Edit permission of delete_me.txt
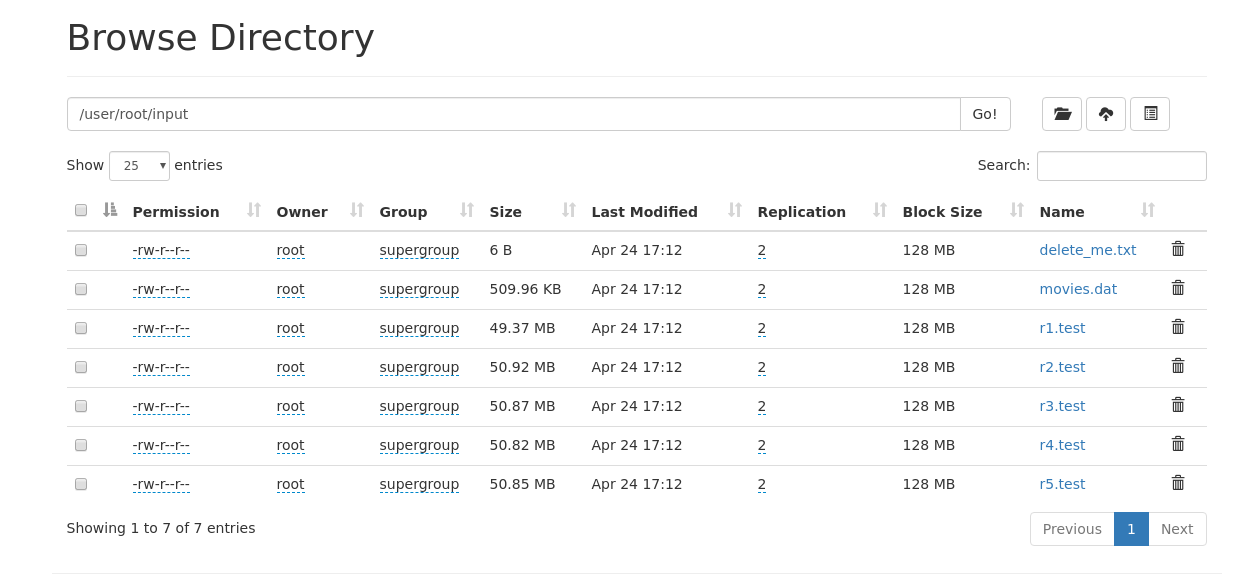This screenshot has height=582, width=1254. coord(161,250)
